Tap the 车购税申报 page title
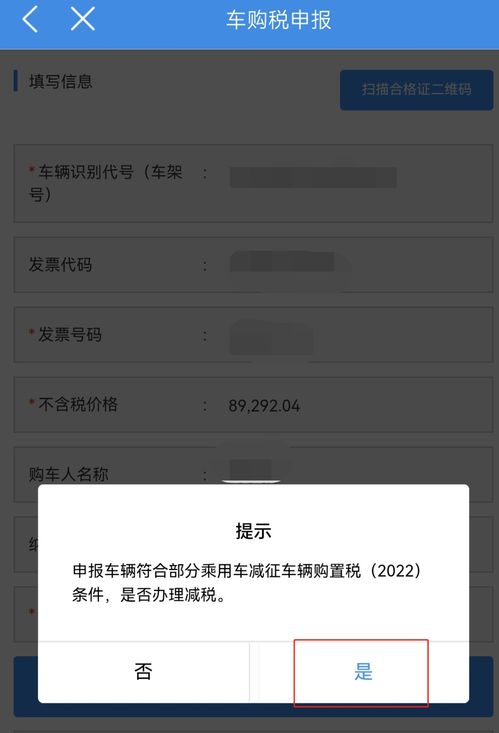This screenshot has height=733, width=499. click(279, 20)
